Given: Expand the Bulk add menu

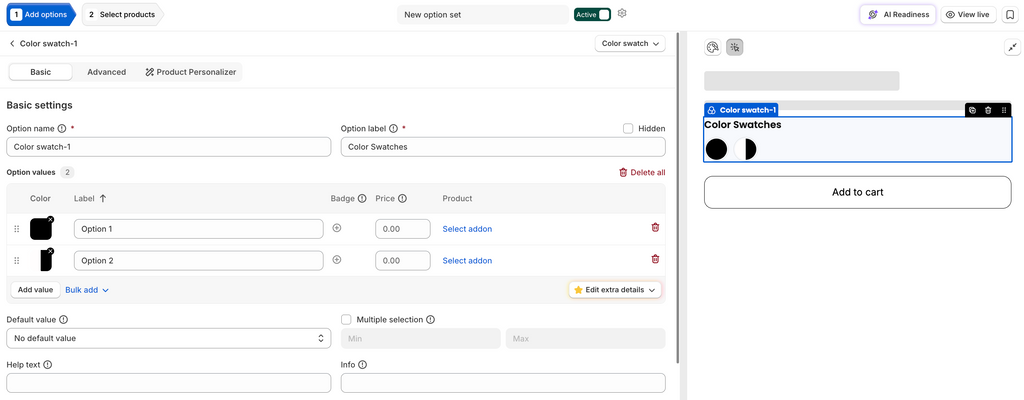Looking at the screenshot, I should tap(87, 290).
